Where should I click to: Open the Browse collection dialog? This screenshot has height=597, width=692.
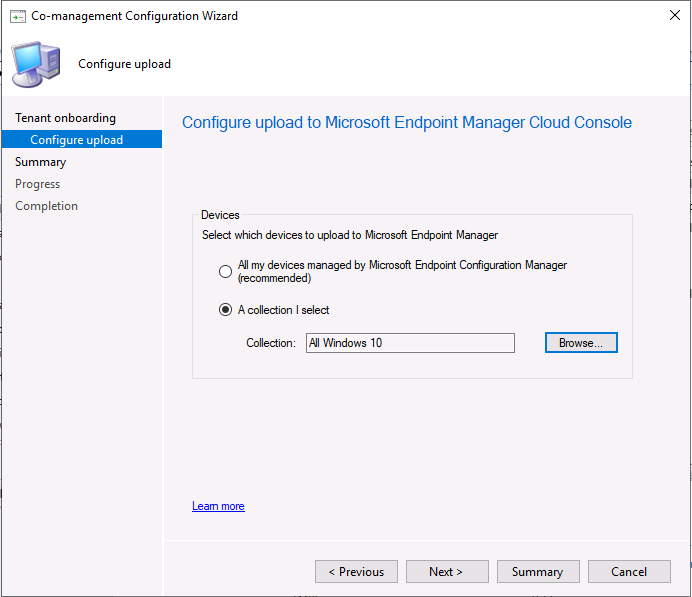tap(581, 343)
